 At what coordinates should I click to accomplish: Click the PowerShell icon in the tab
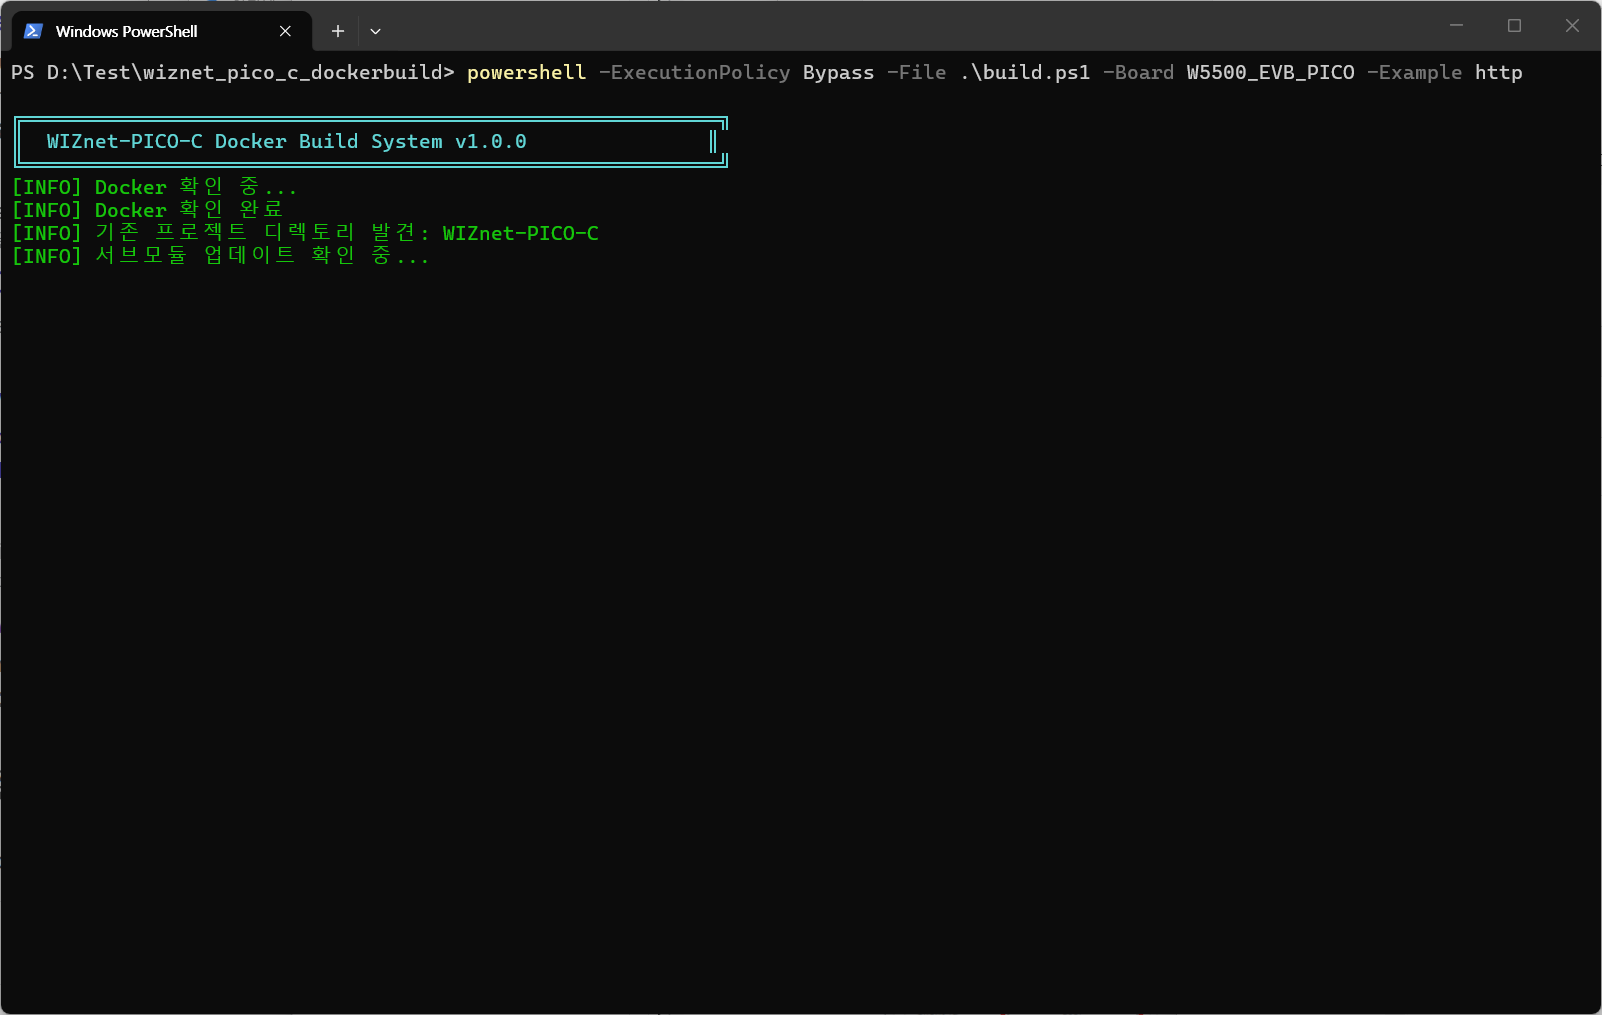point(33,31)
